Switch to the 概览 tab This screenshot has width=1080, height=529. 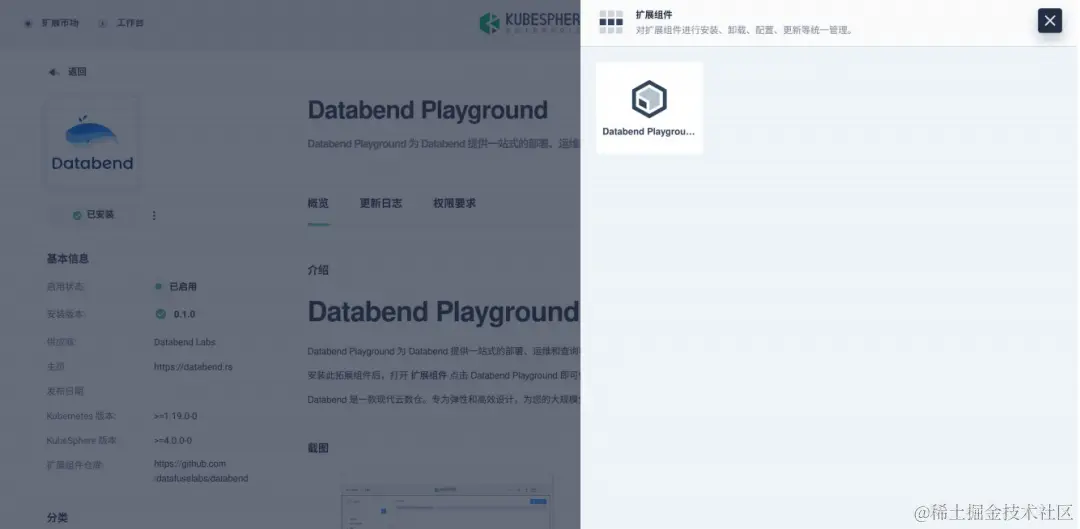coord(318,203)
